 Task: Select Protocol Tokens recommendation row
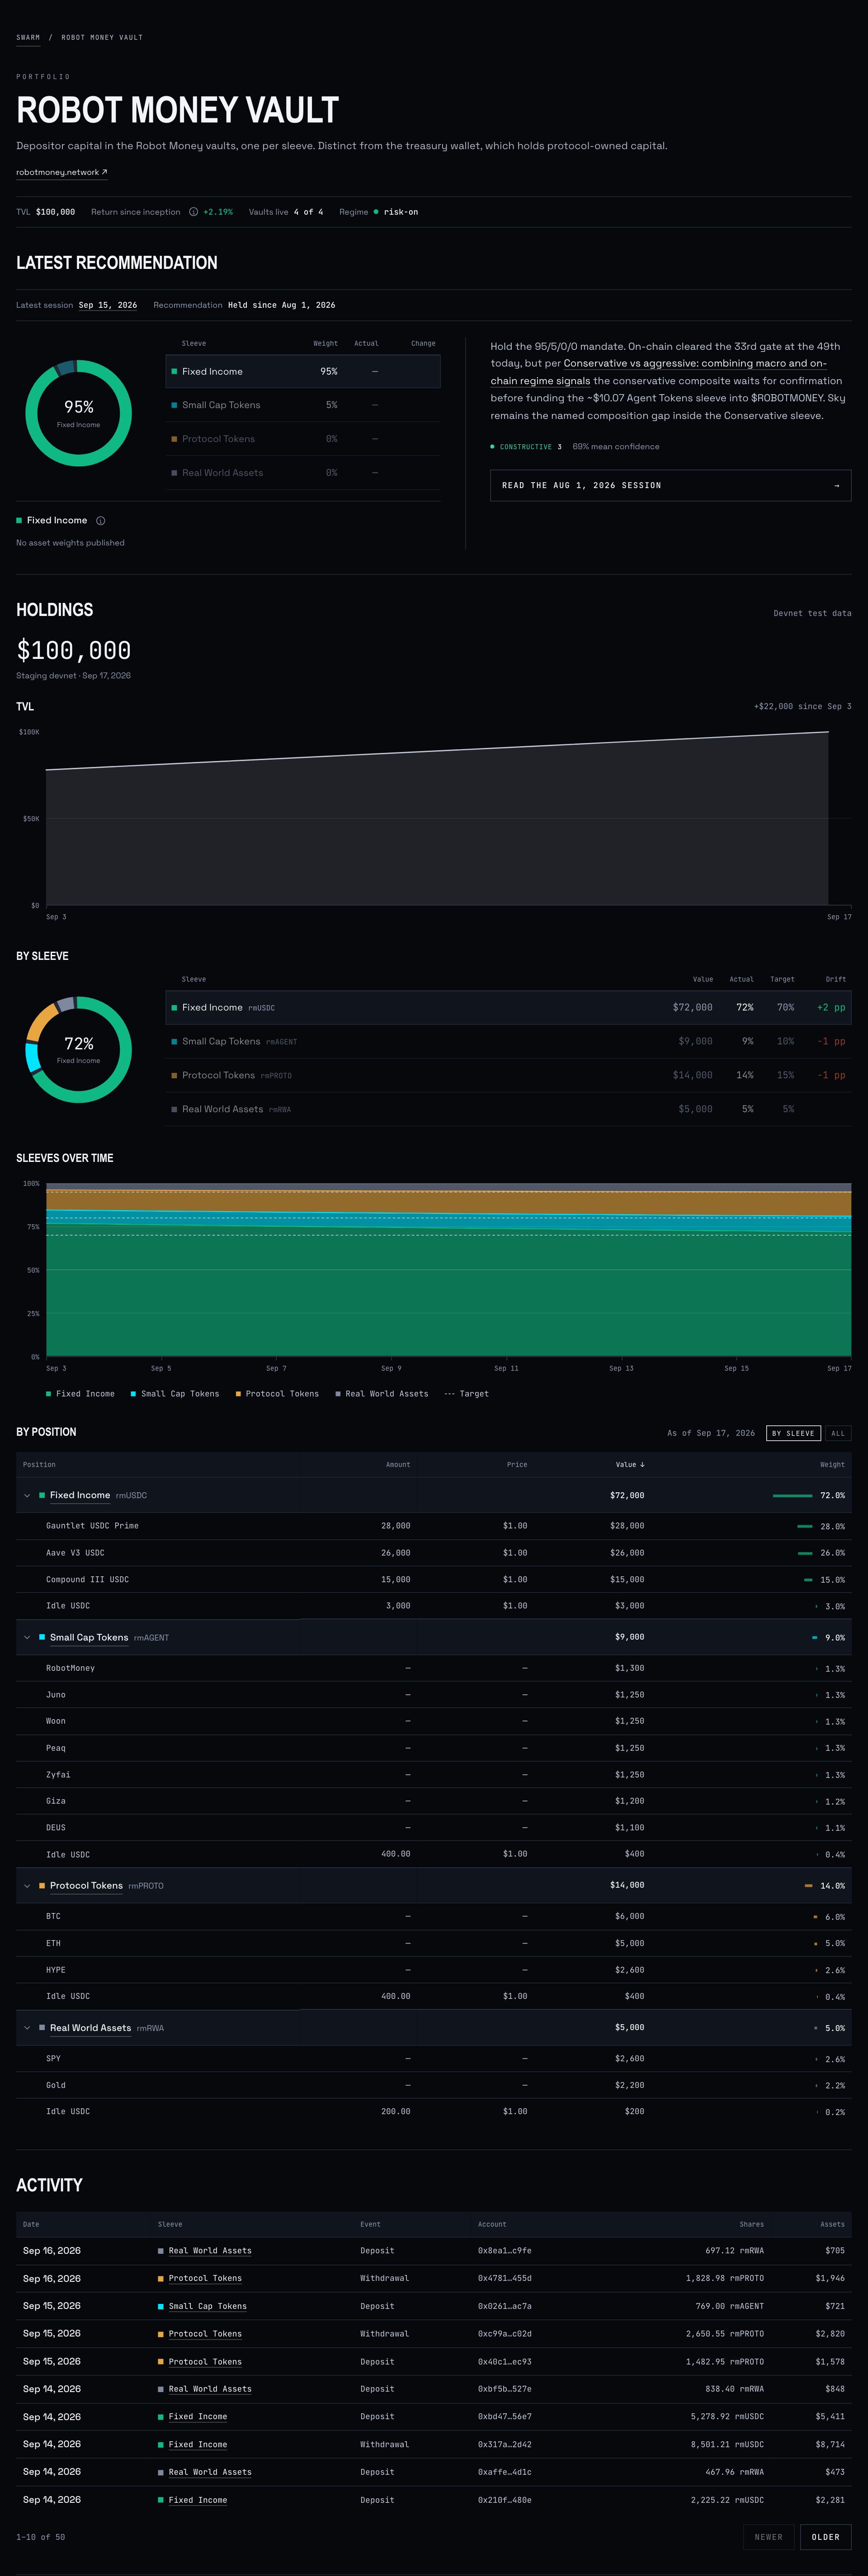point(303,439)
